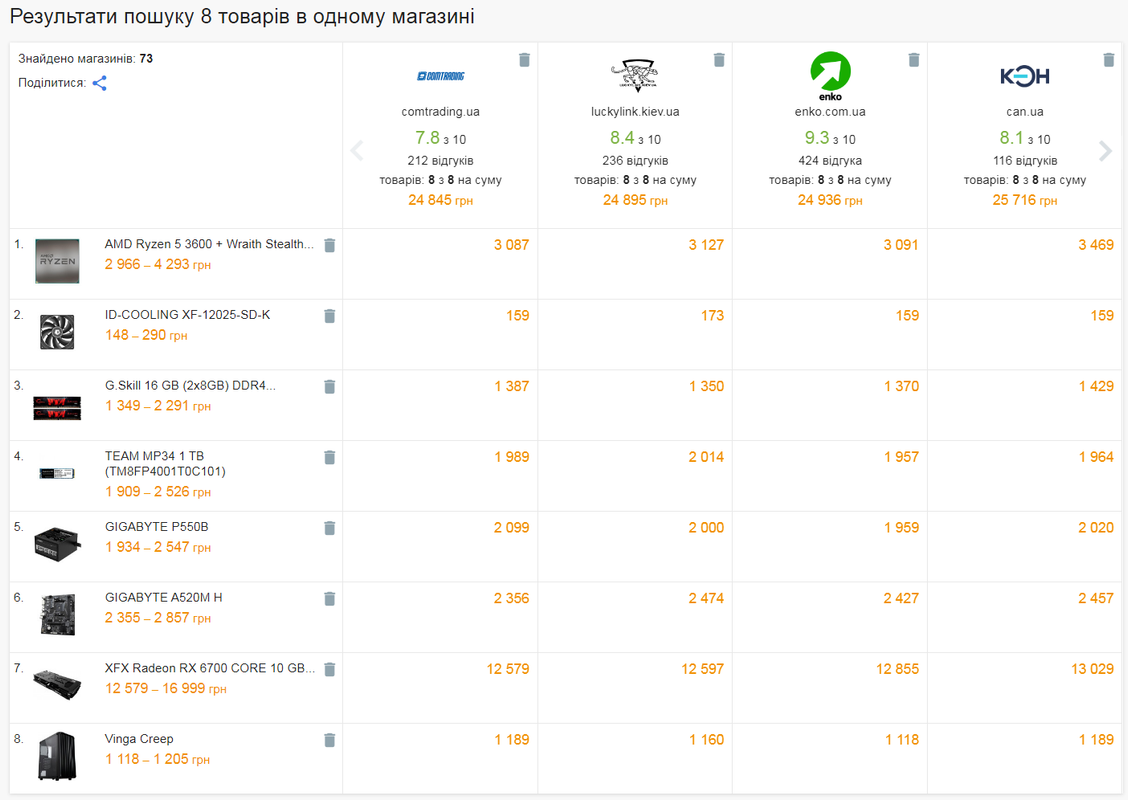
Task: Open enko.com.ua store name link
Action: [830, 112]
